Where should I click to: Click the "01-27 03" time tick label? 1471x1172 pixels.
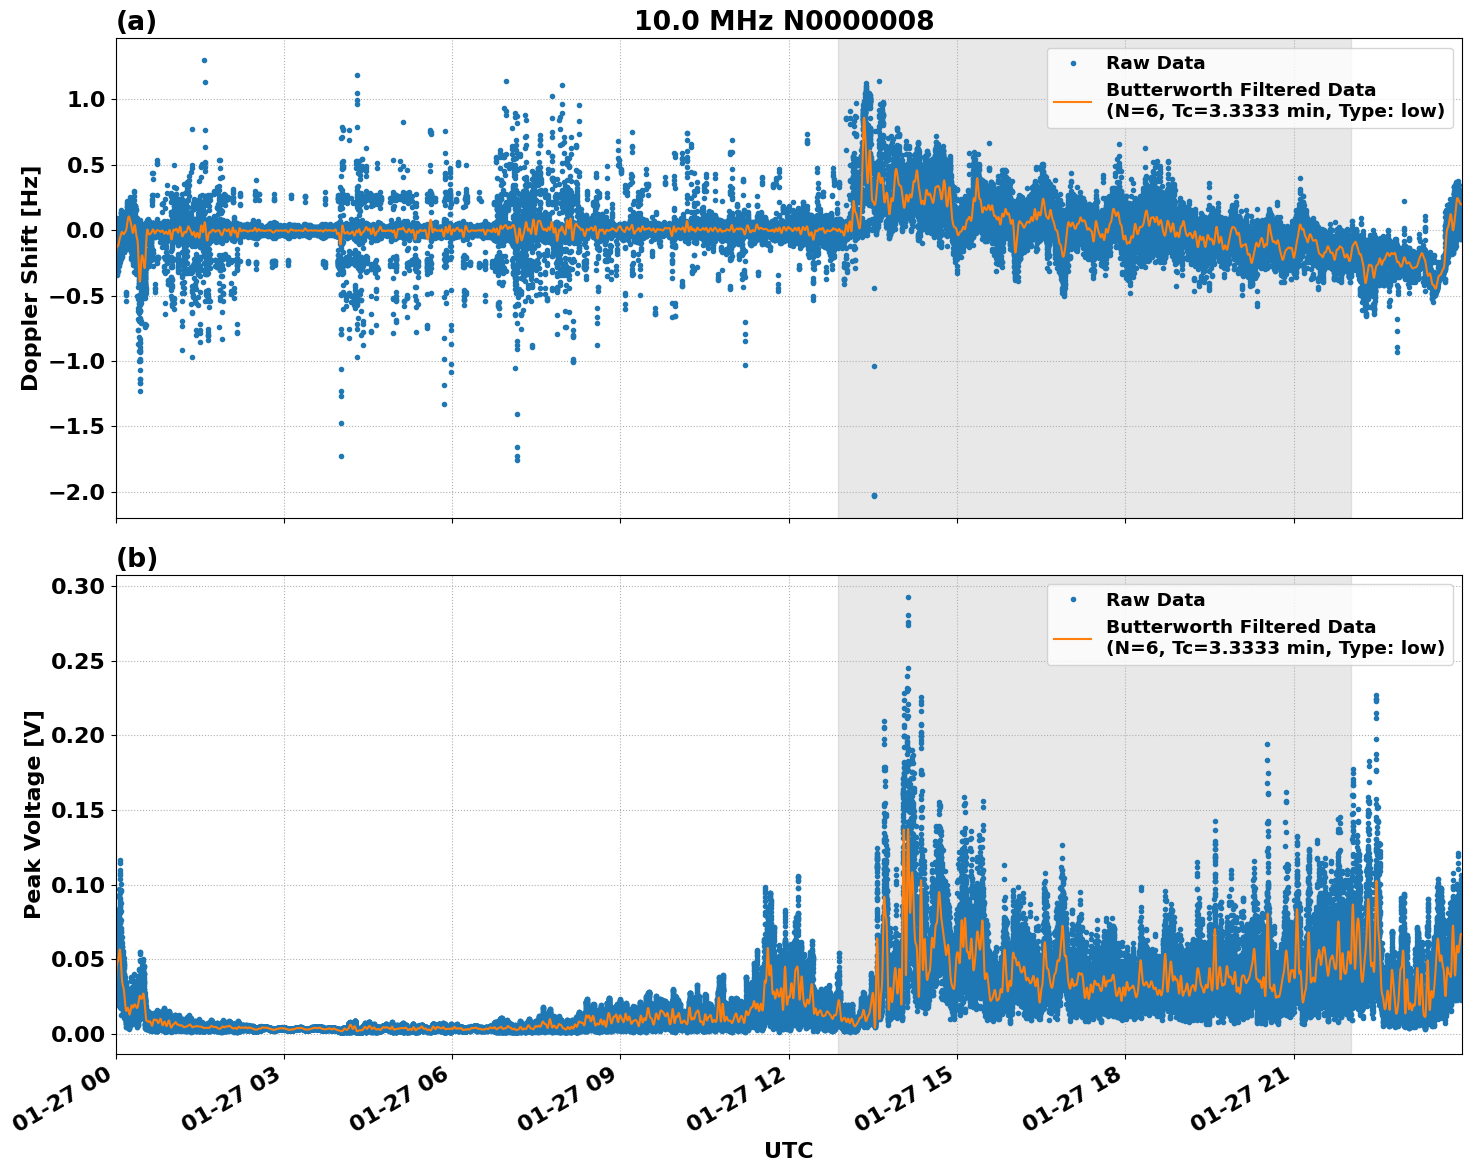[x=233, y=1099]
